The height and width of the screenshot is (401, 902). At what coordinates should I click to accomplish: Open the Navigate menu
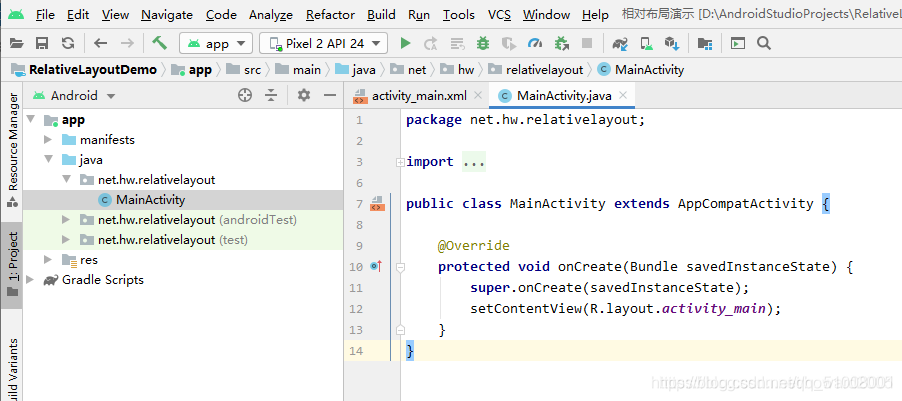167,15
